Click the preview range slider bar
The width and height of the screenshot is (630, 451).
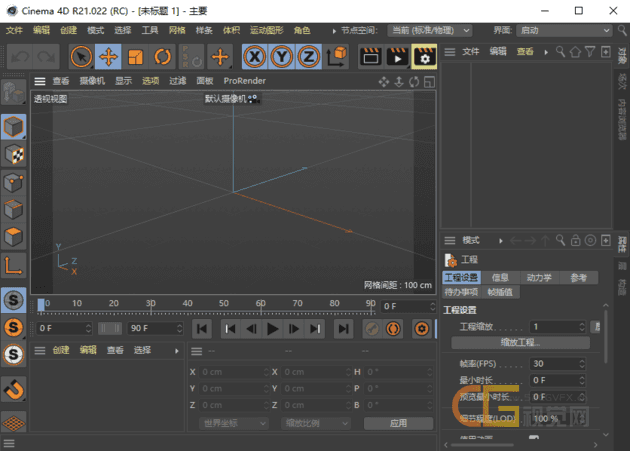(110, 328)
